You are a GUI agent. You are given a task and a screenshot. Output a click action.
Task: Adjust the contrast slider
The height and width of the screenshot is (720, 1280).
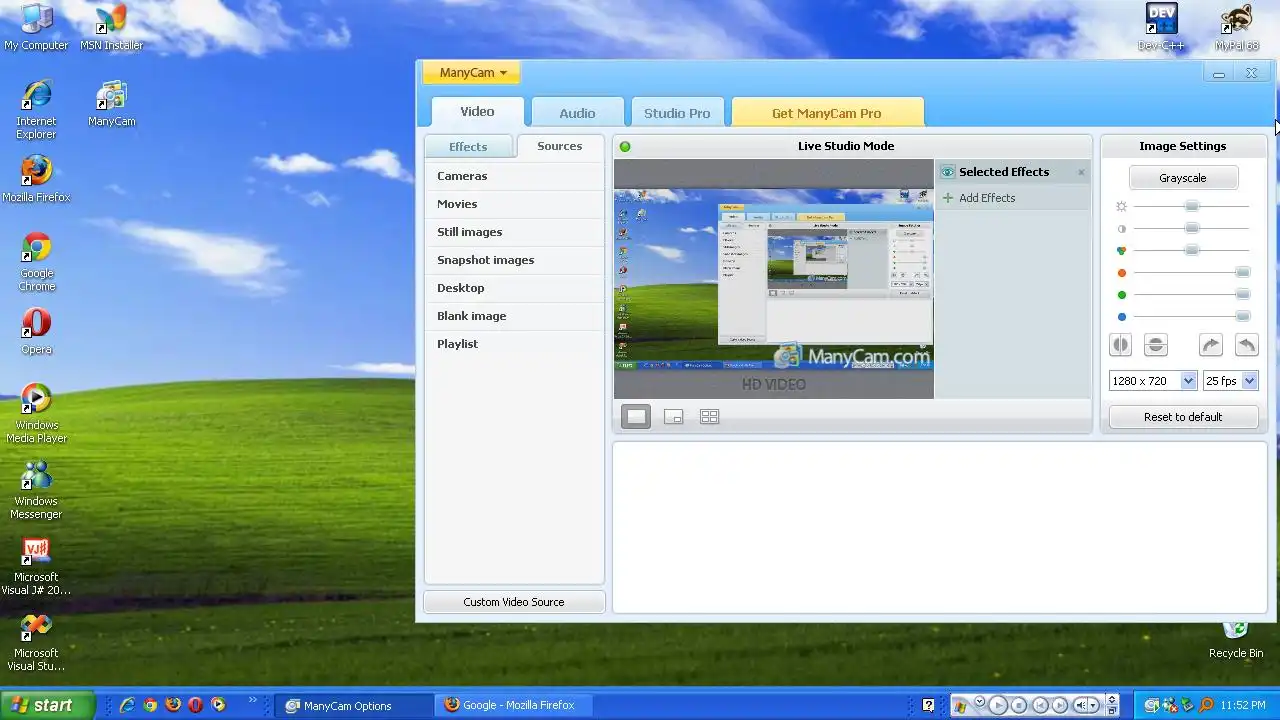point(1191,228)
